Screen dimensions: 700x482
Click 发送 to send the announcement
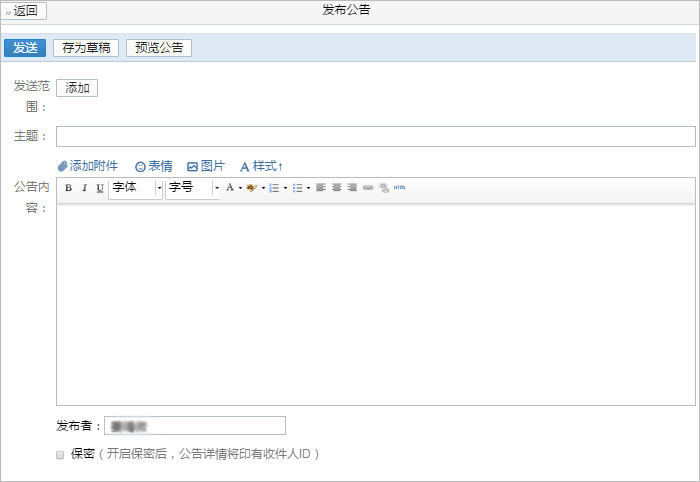pos(25,48)
